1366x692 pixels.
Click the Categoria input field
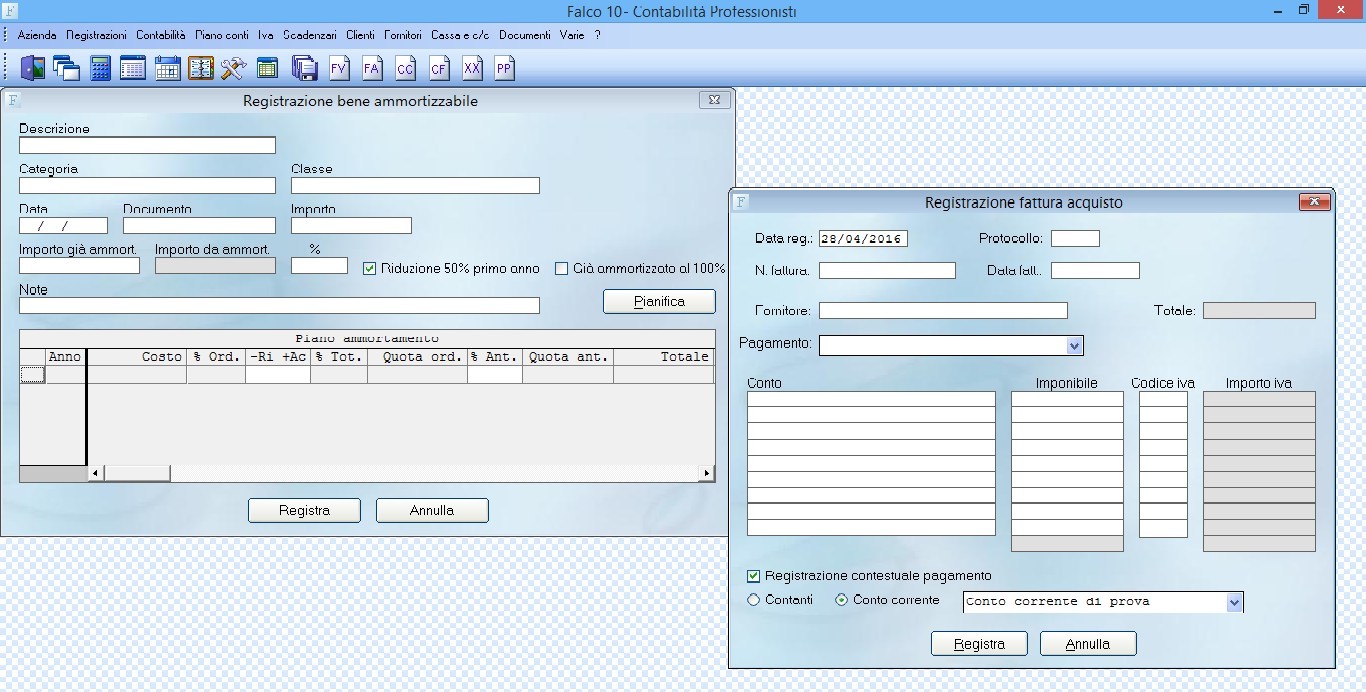pyautogui.click(x=147, y=185)
